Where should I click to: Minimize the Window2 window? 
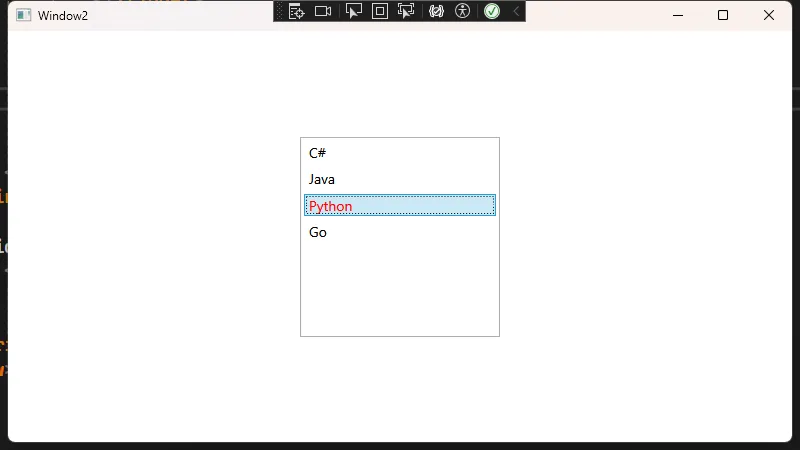click(677, 15)
